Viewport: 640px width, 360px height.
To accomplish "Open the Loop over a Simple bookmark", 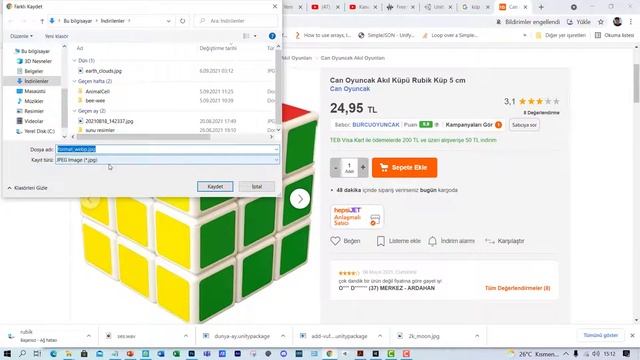I will (450, 36).
